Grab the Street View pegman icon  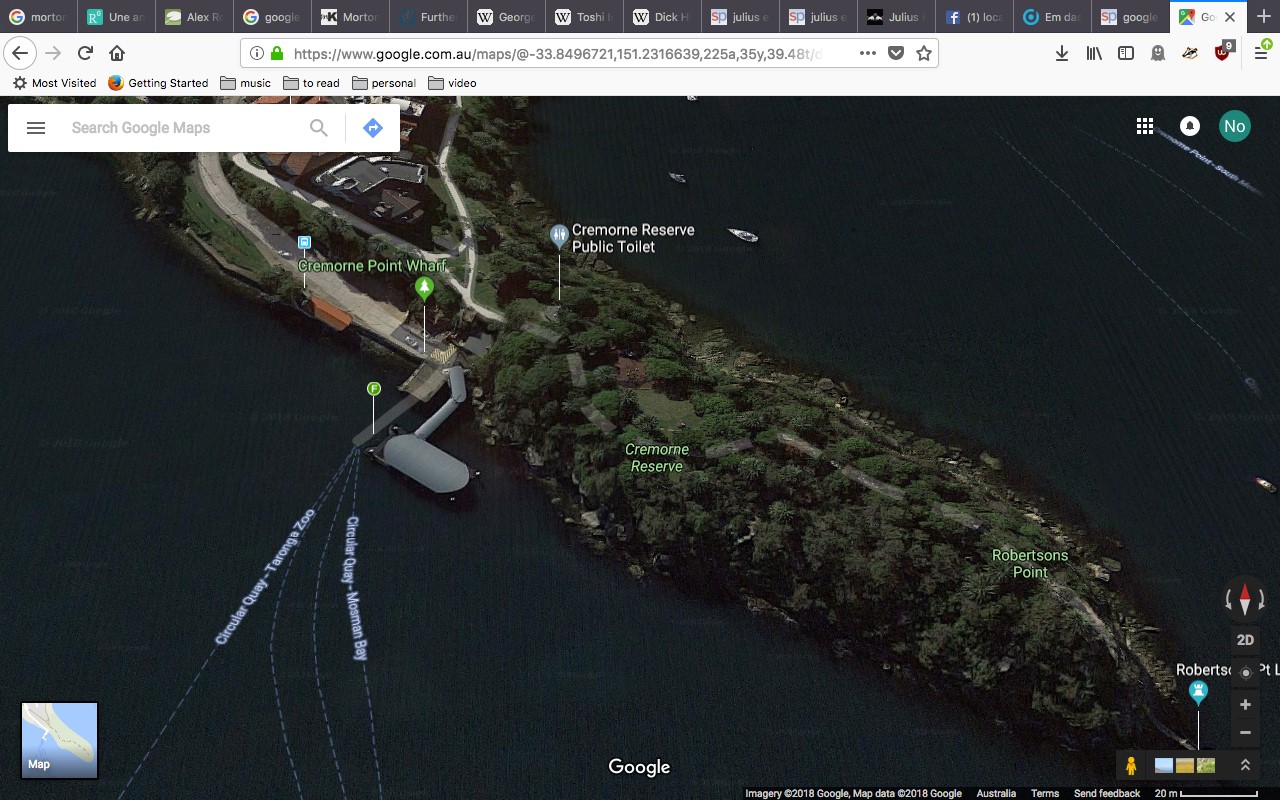coord(1131,766)
